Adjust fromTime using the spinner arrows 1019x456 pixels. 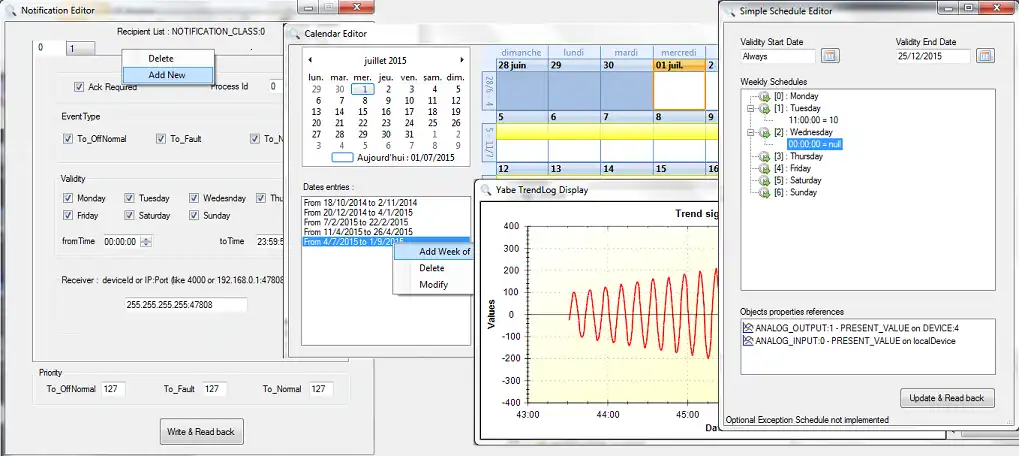tap(146, 241)
